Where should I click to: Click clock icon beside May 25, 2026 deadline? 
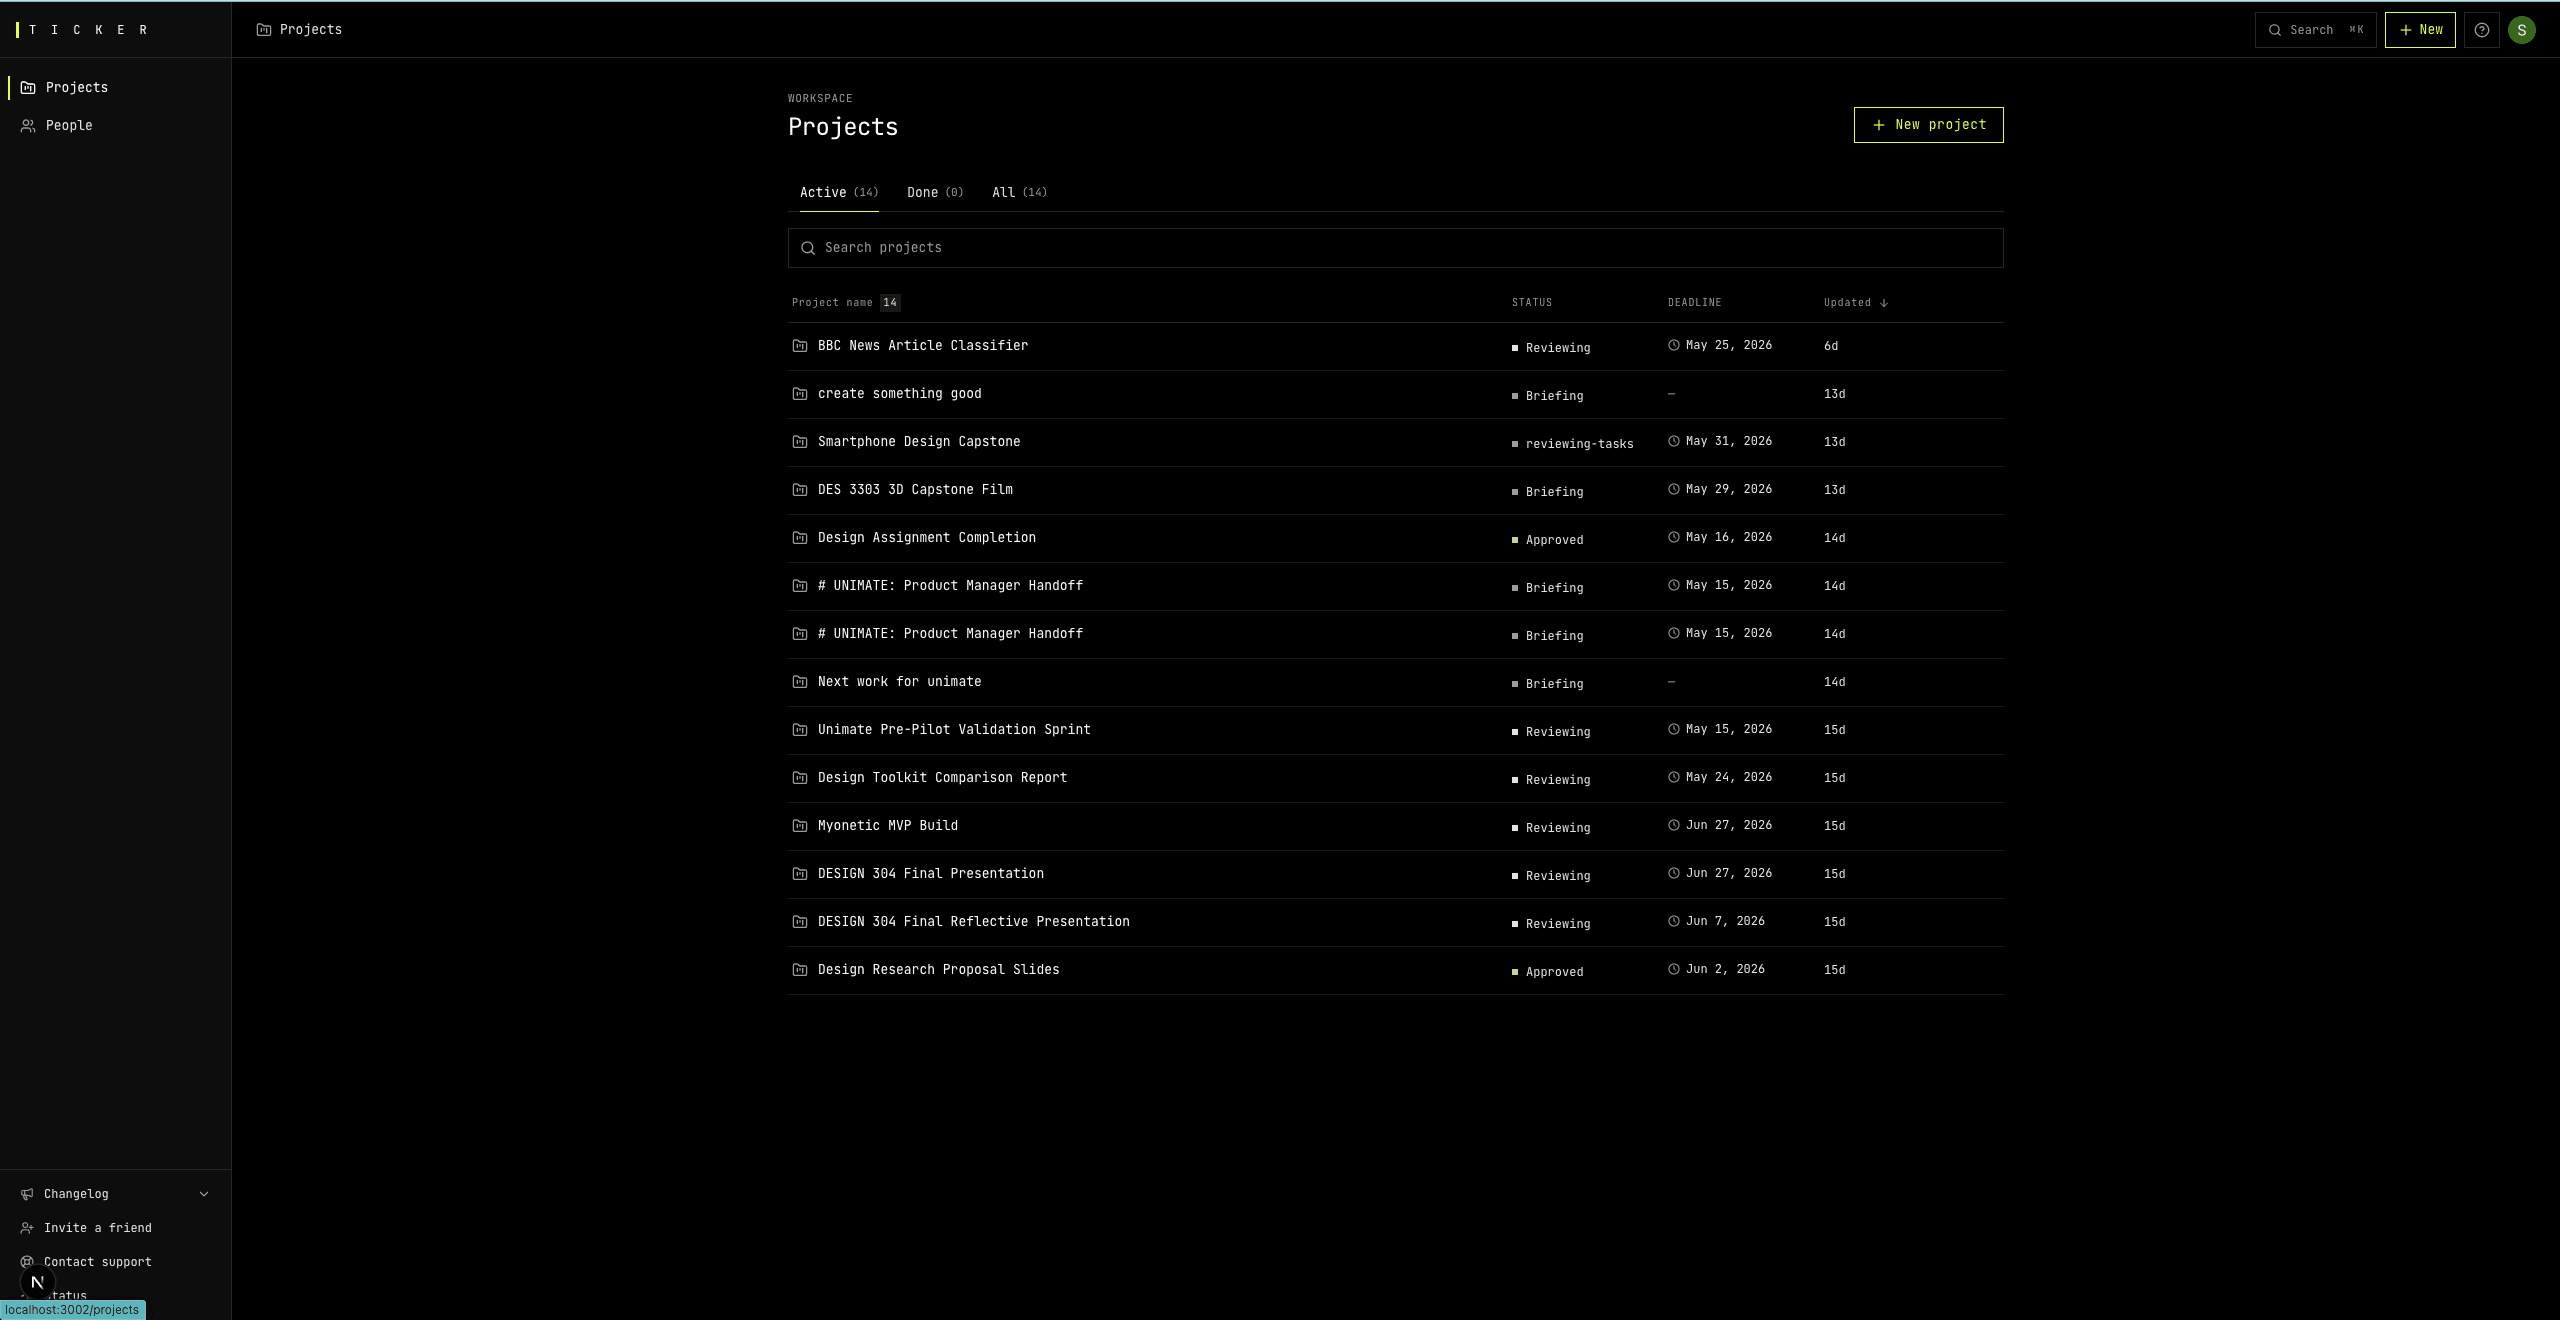click(1674, 345)
